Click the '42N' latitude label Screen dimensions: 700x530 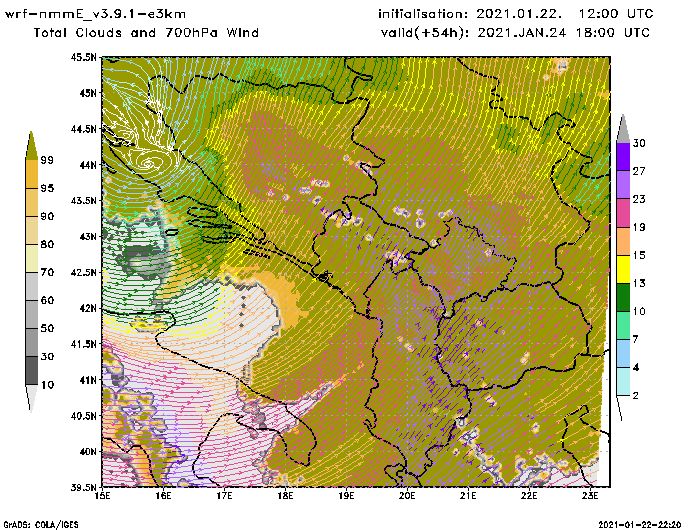click(88, 308)
